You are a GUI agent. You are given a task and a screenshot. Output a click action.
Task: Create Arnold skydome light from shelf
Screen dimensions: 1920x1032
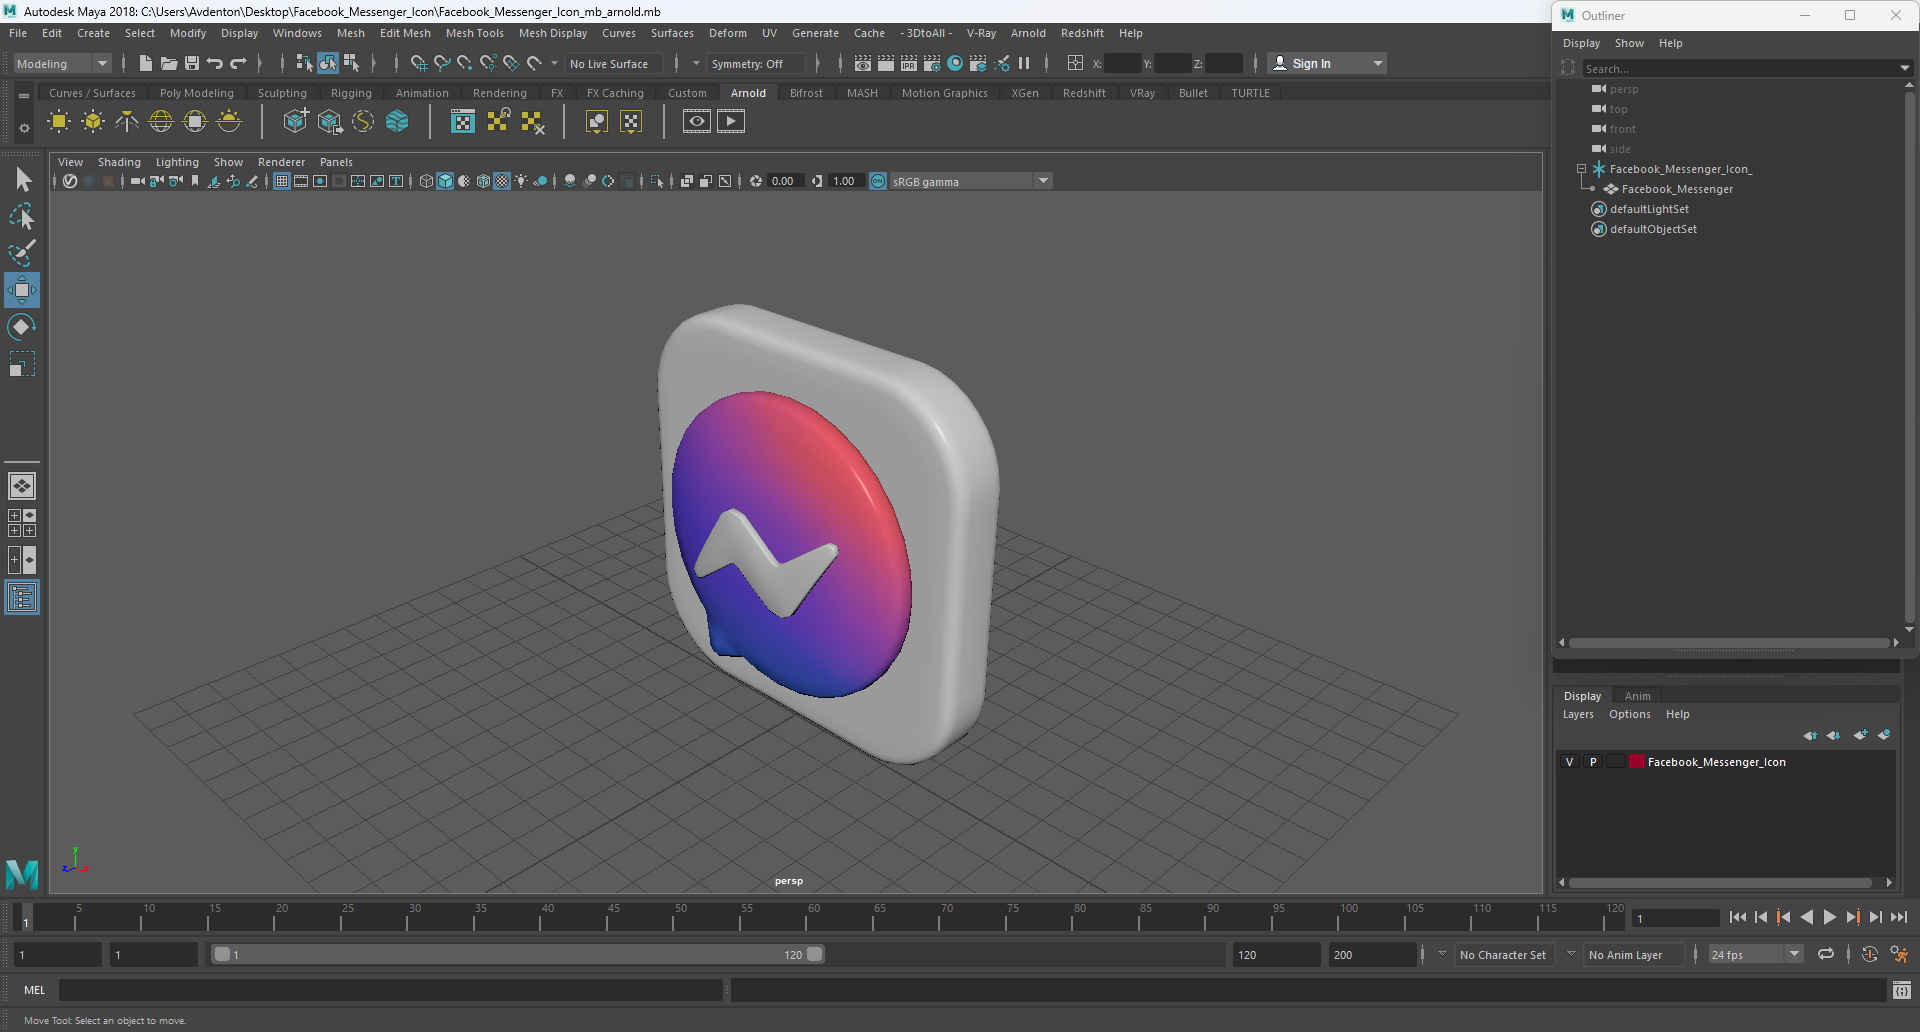pyautogui.click(x=161, y=121)
